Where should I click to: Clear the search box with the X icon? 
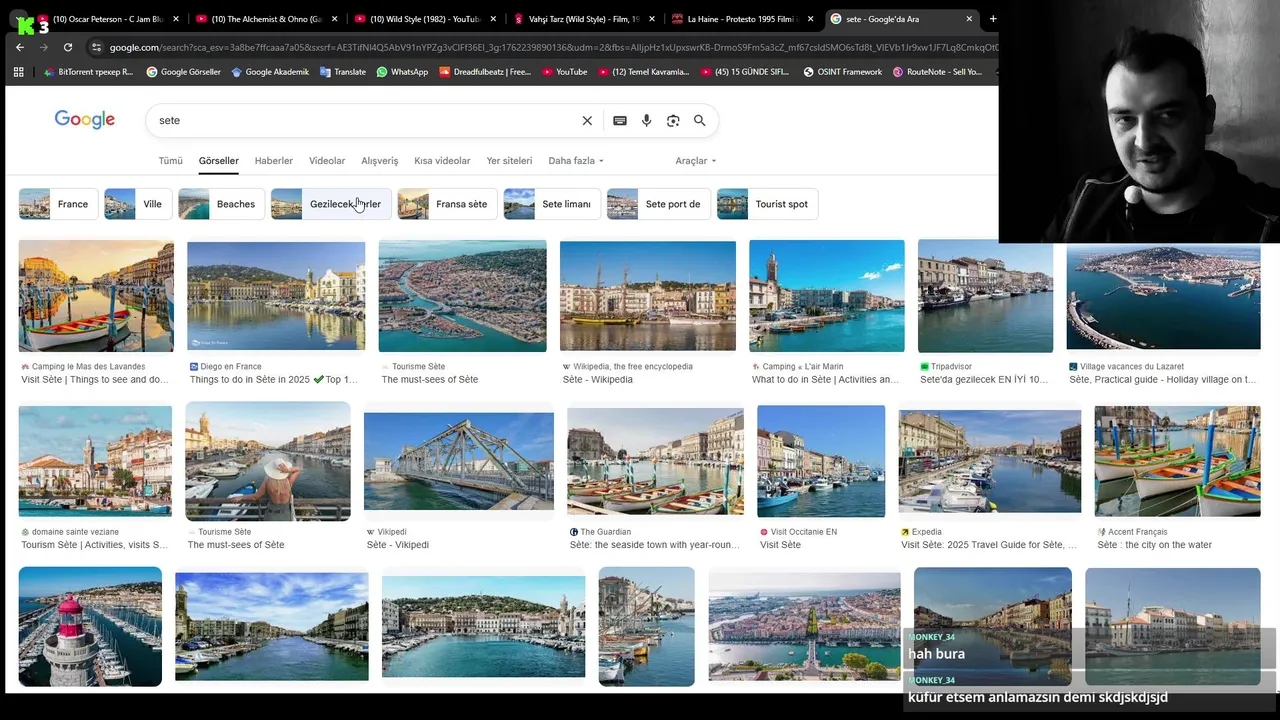[x=587, y=120]
